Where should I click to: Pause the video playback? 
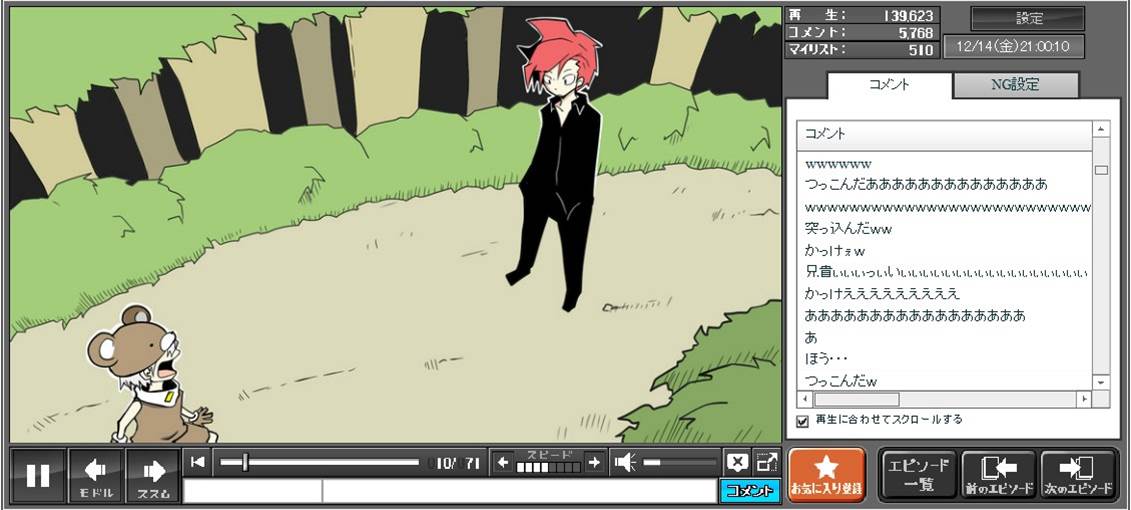[x=38, y=475]
